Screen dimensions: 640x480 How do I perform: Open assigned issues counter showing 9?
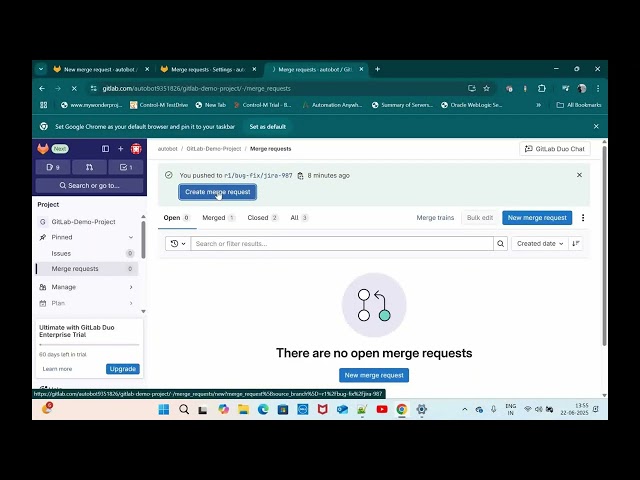tap(53, 167)
